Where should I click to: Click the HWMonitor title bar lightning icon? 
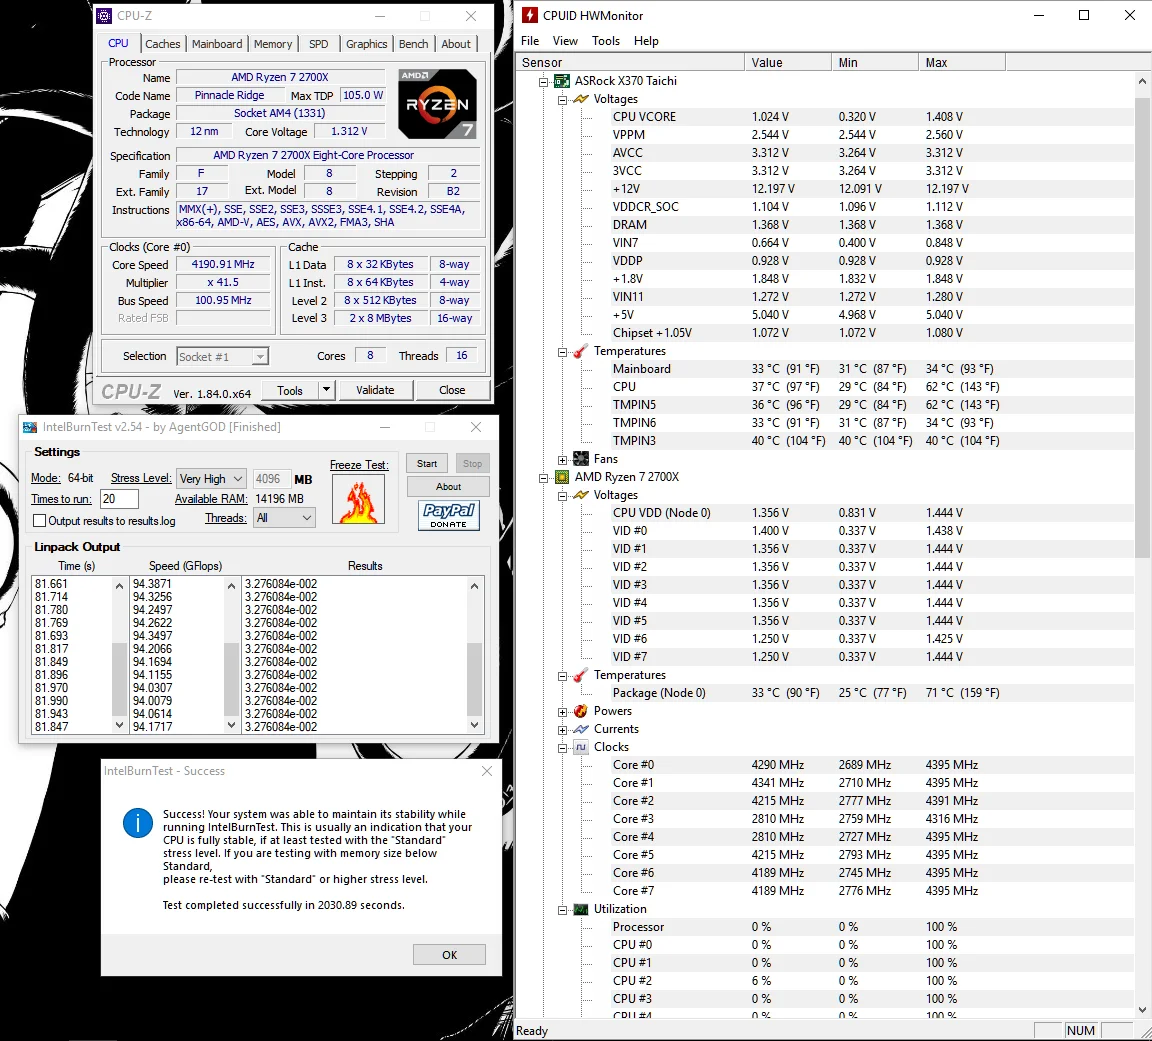point(530,15)
